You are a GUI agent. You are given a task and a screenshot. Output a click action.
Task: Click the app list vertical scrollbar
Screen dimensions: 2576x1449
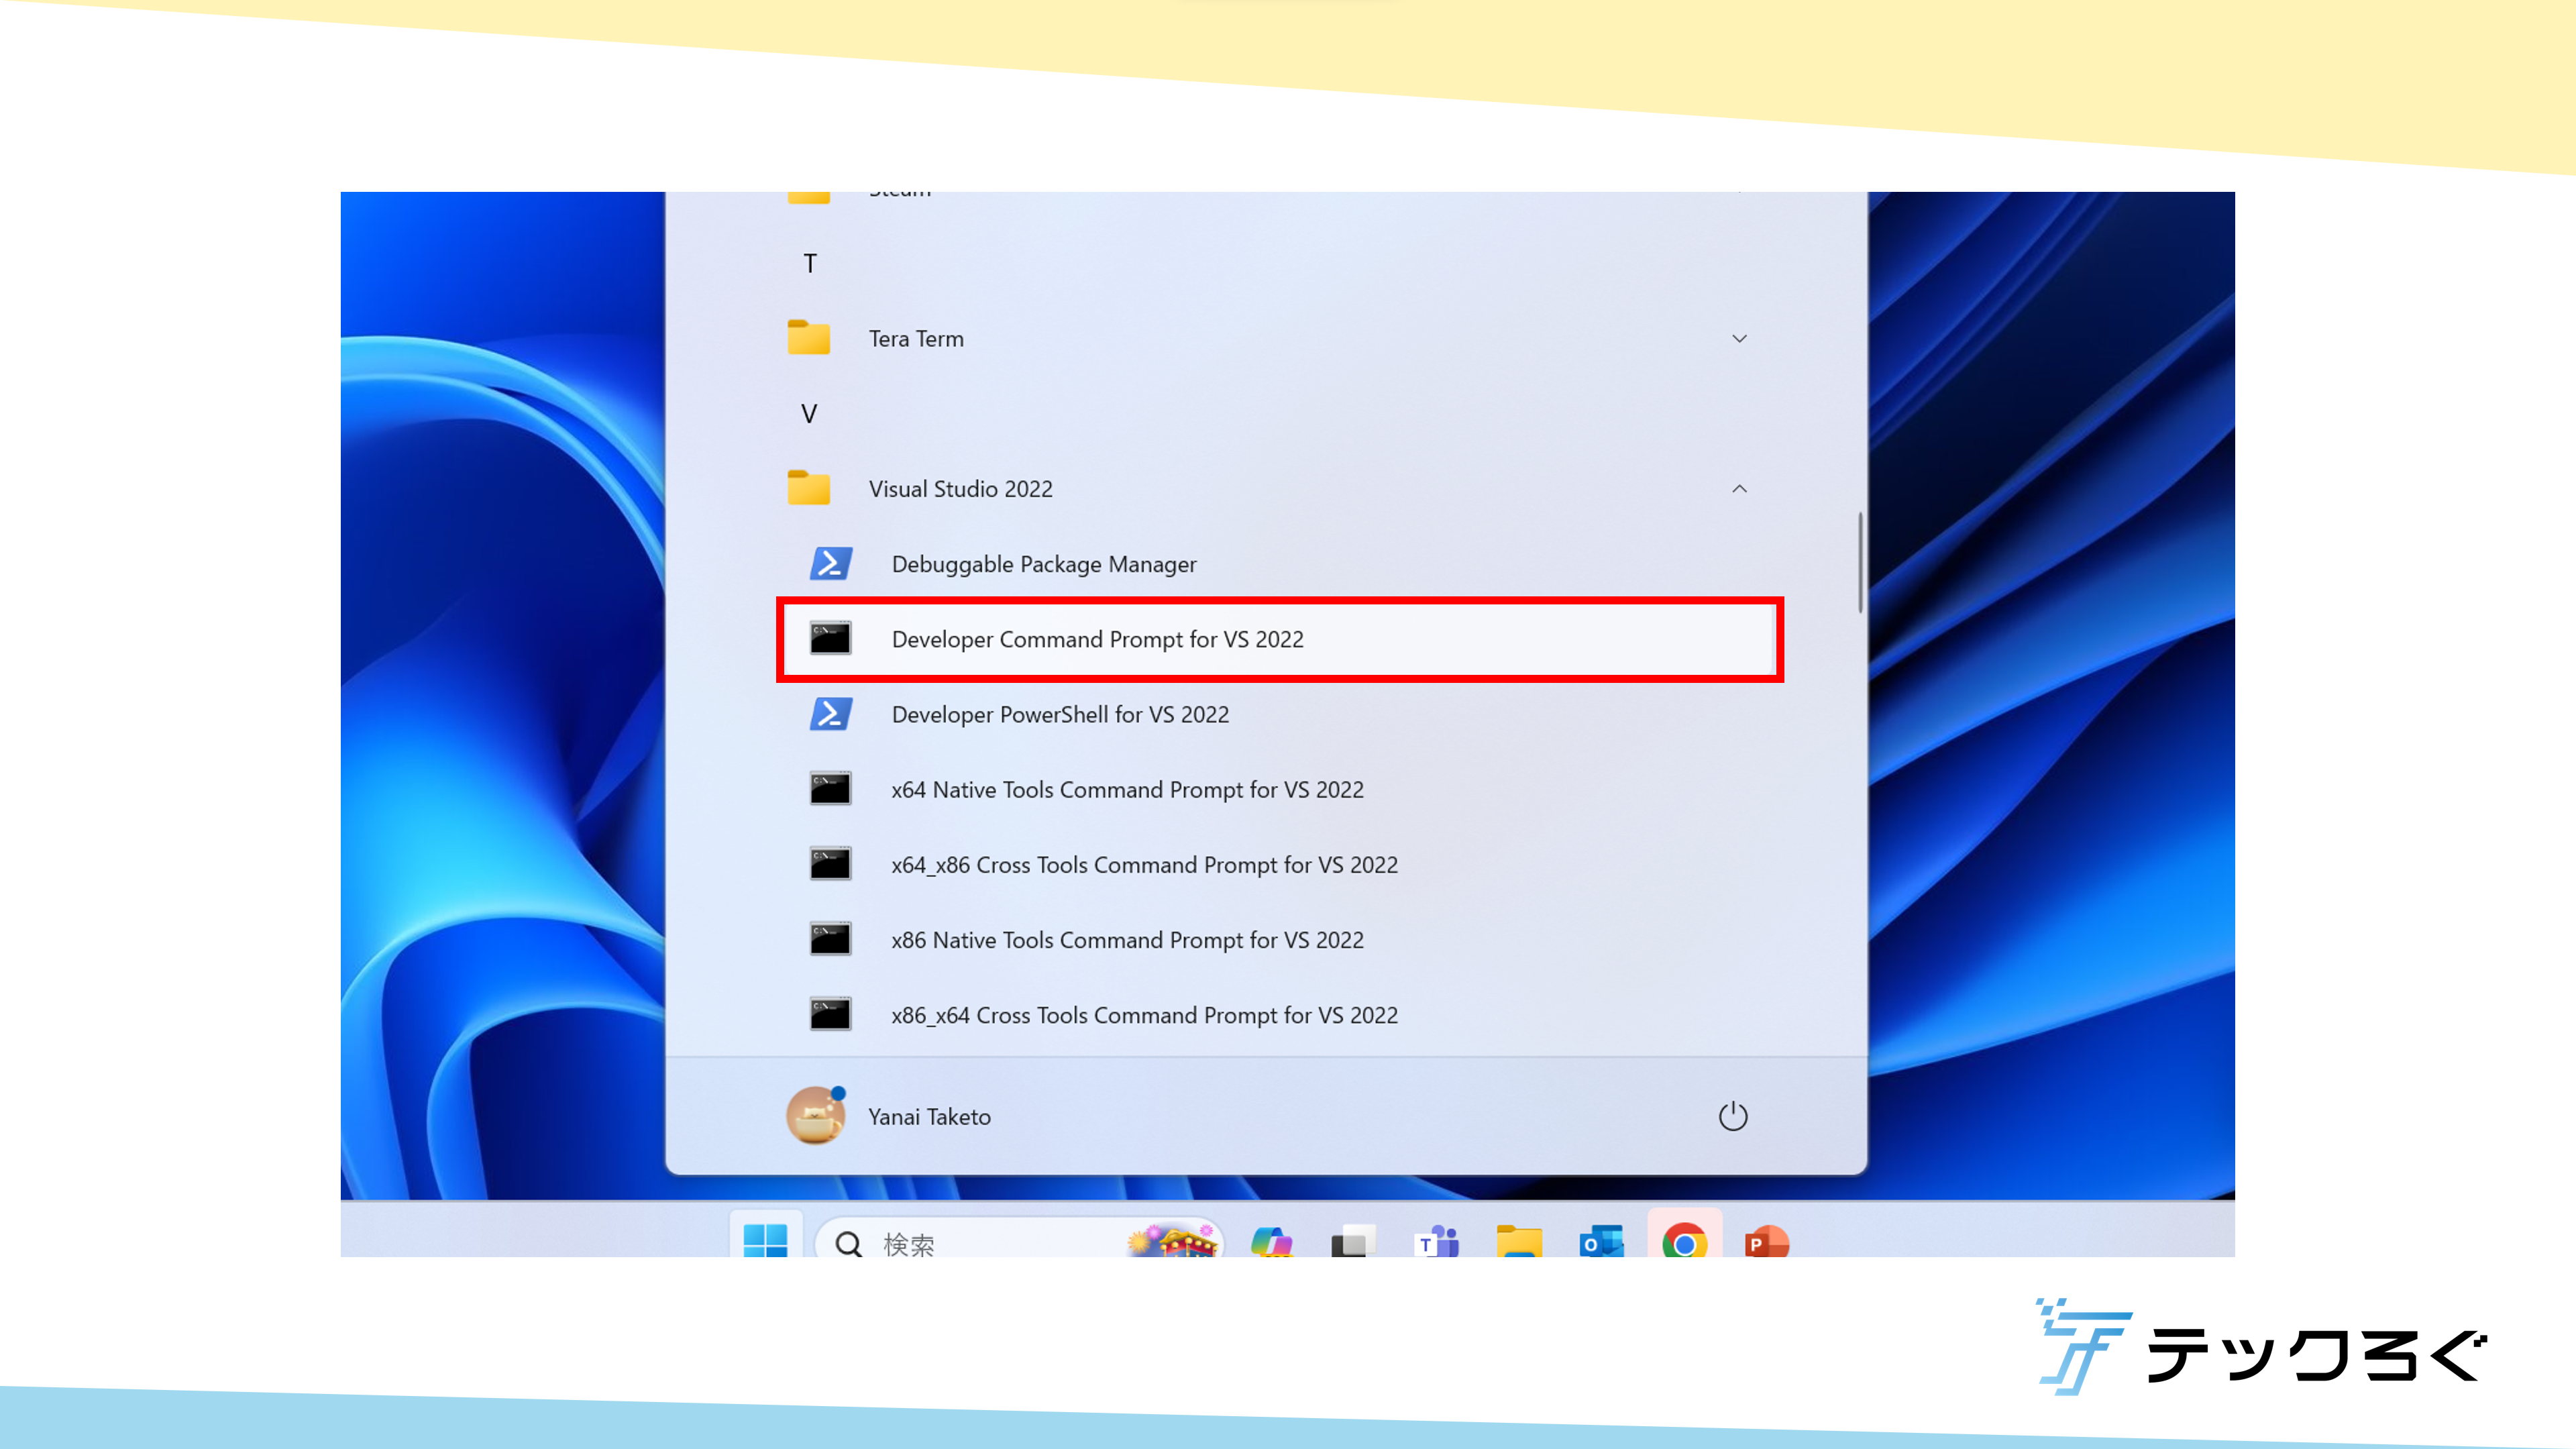pyautogui.click(x=1860, y=562)
